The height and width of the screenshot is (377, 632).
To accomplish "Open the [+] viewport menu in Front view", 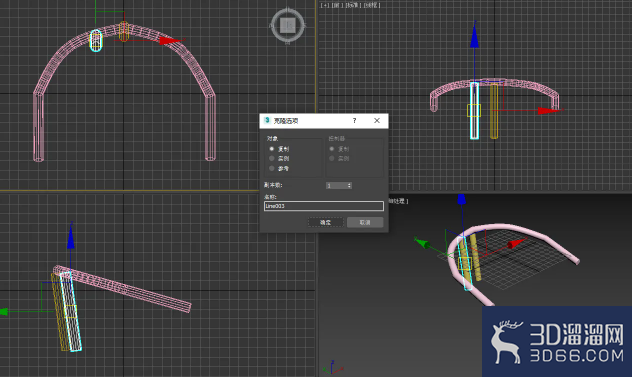I will 325,5.
